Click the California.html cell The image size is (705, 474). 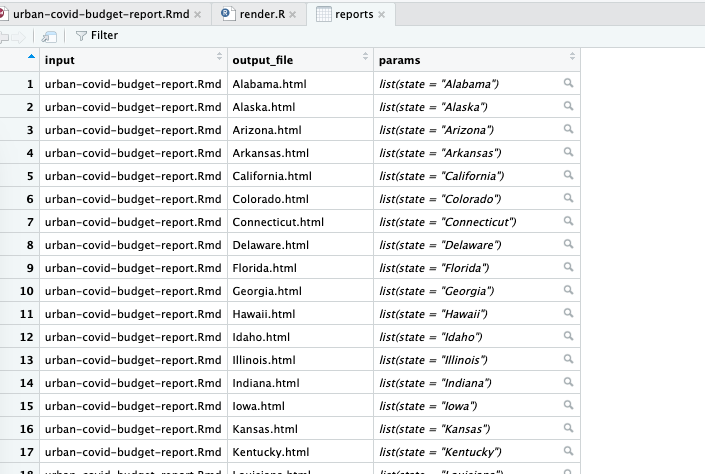point(300,176)
